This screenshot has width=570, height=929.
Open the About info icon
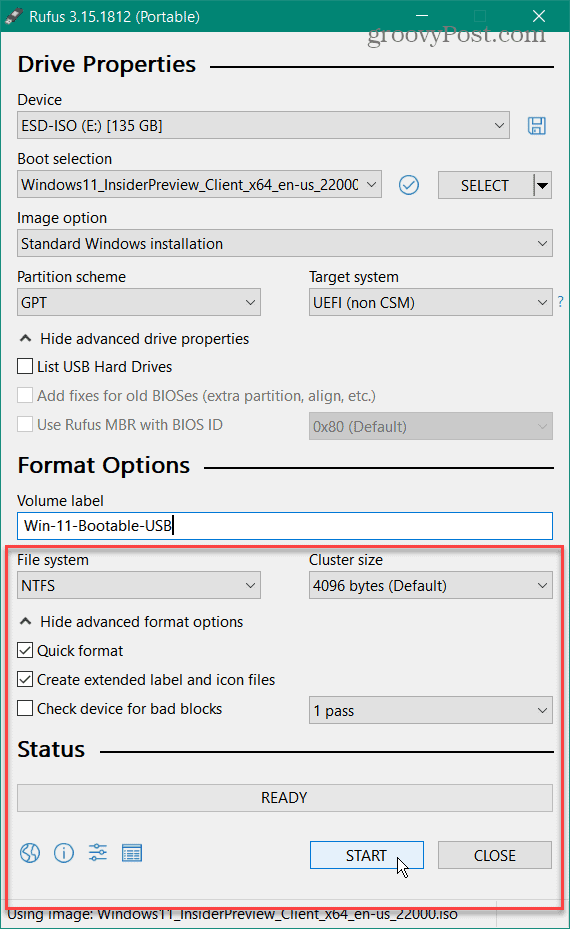(x=64, y=853)
